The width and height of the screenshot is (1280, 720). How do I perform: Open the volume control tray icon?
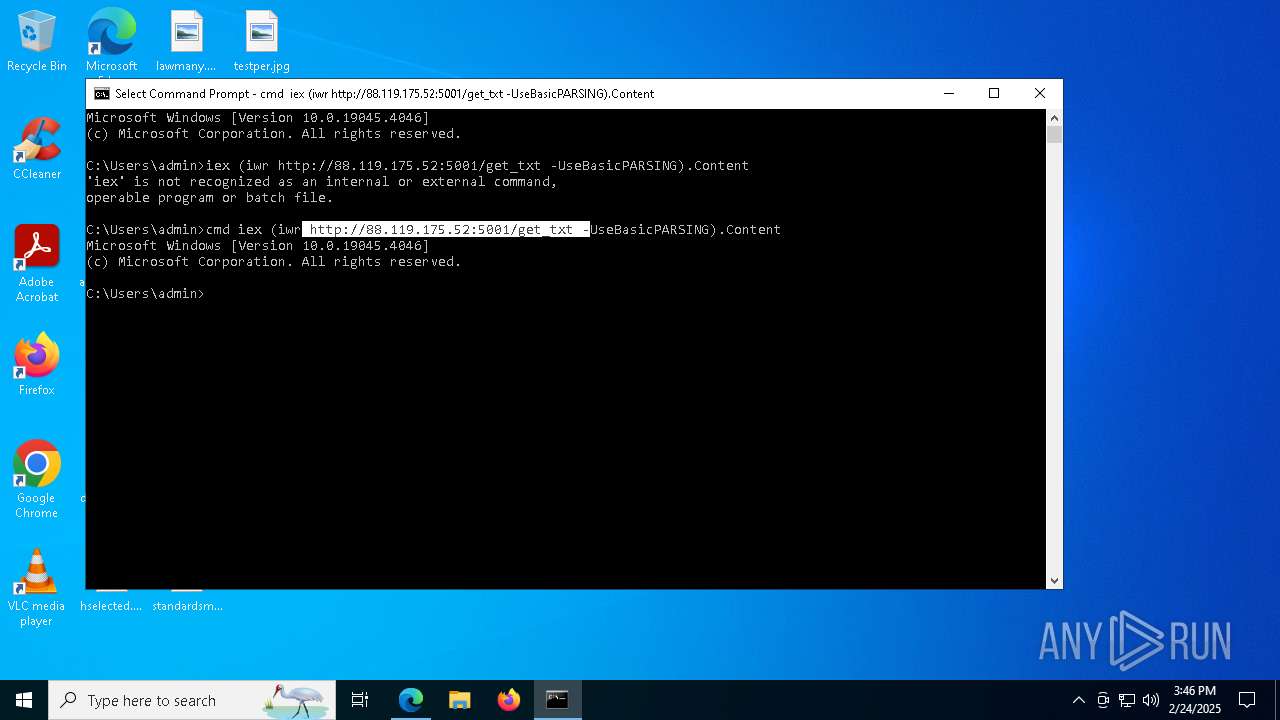[1151, 700]
